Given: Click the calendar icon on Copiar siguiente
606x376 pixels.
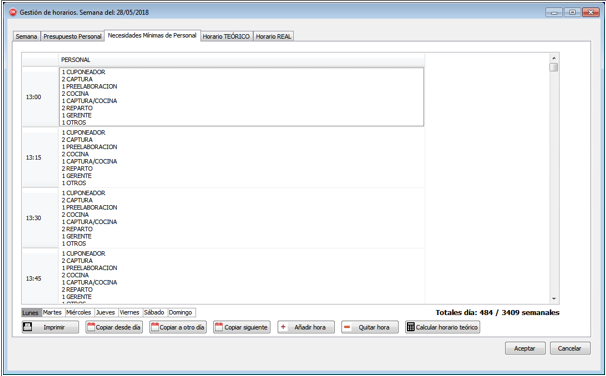Looking at the screenshot, I should click(x=218, y=327).
